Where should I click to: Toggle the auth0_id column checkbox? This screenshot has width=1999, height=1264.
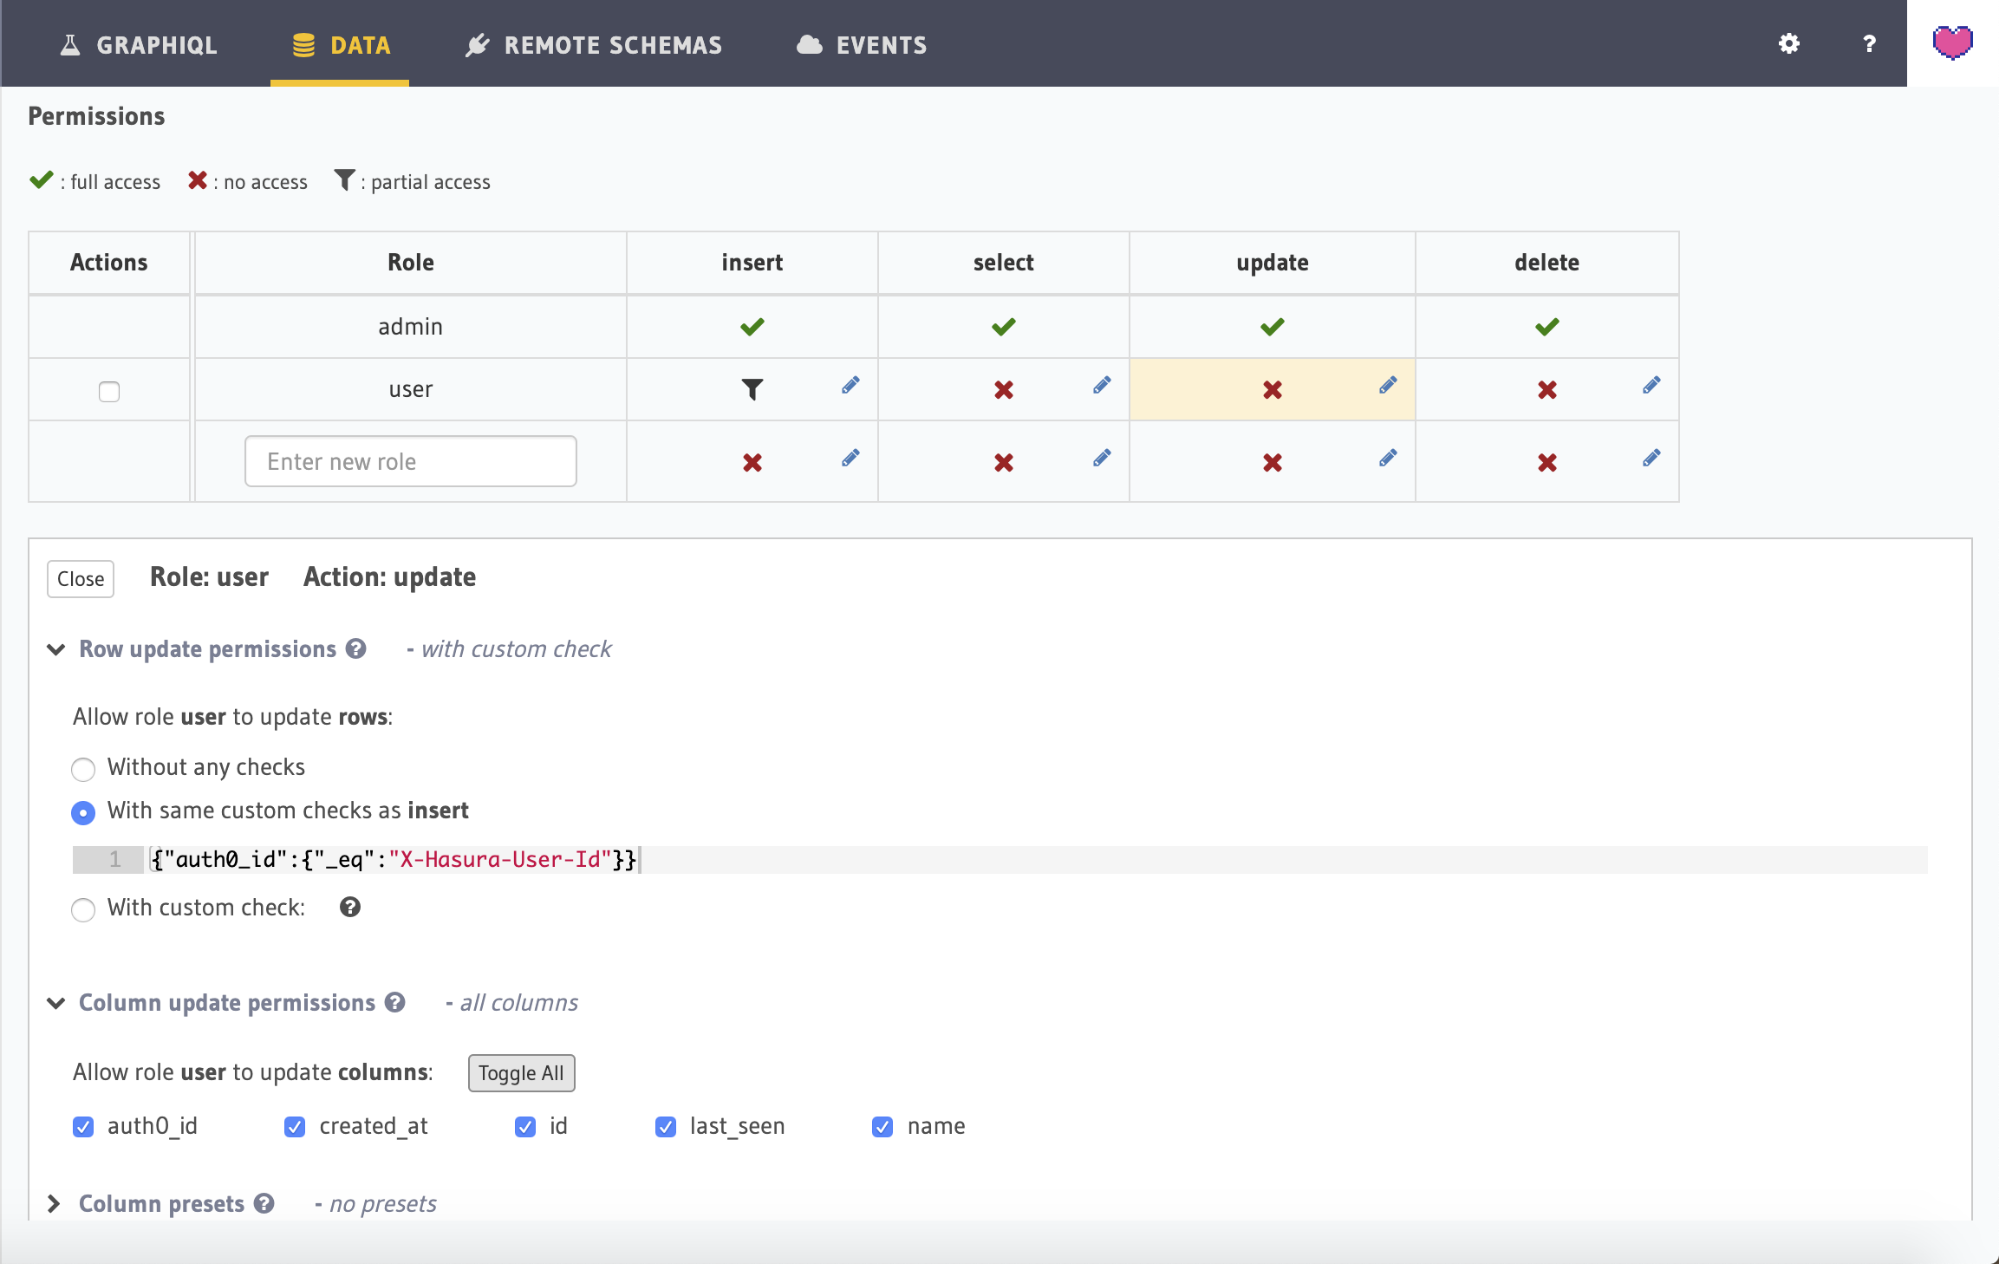click(x=83, y=1126)
